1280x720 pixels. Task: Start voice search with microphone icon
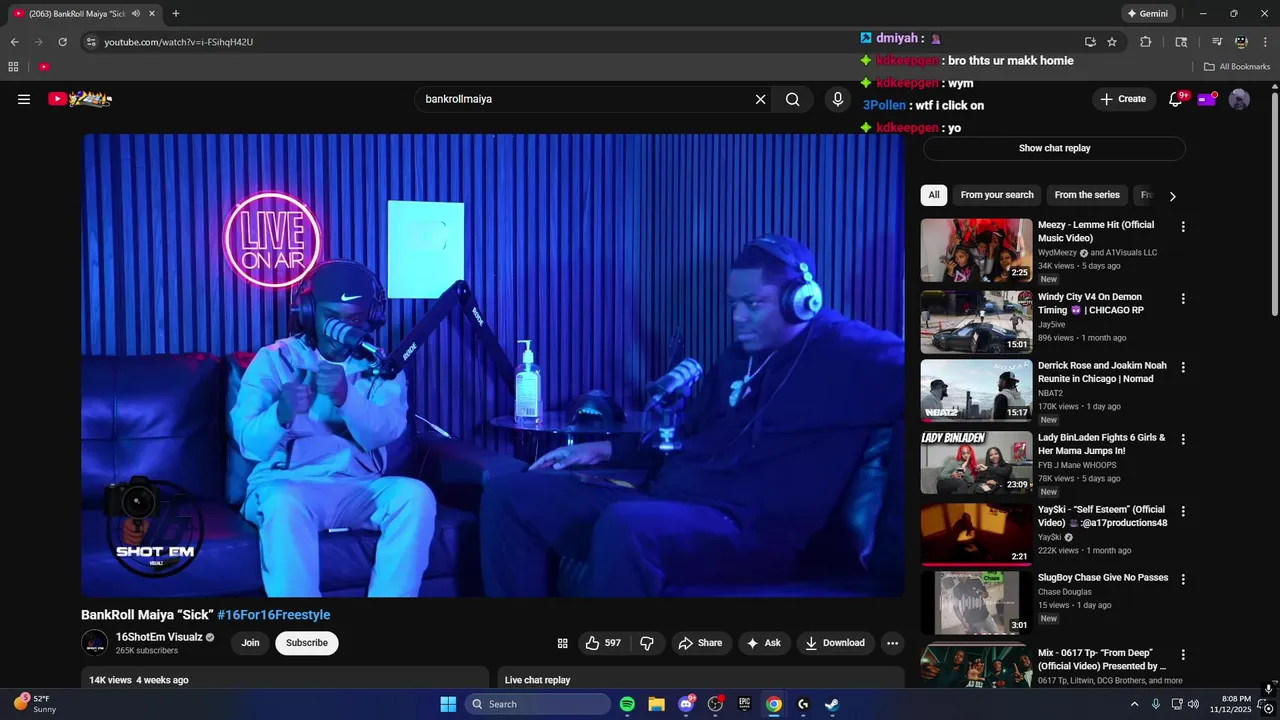(838, 99)
